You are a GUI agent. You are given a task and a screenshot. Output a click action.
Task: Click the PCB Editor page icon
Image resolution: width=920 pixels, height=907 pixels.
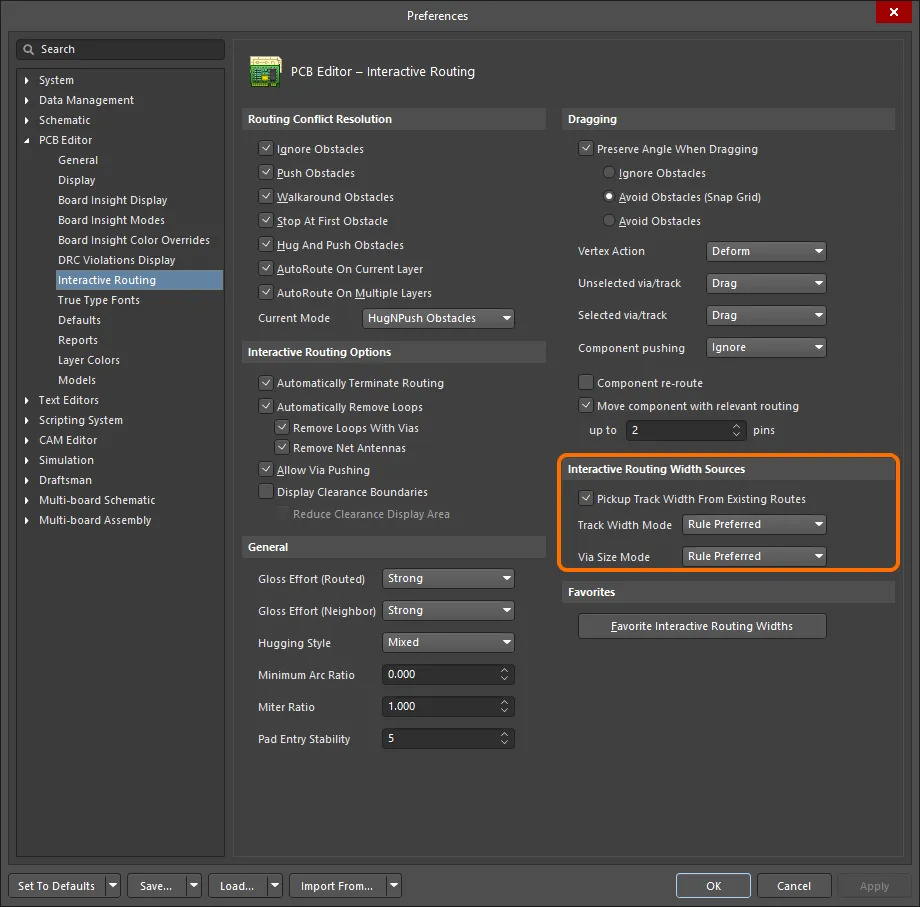click(x=265, y=72)
